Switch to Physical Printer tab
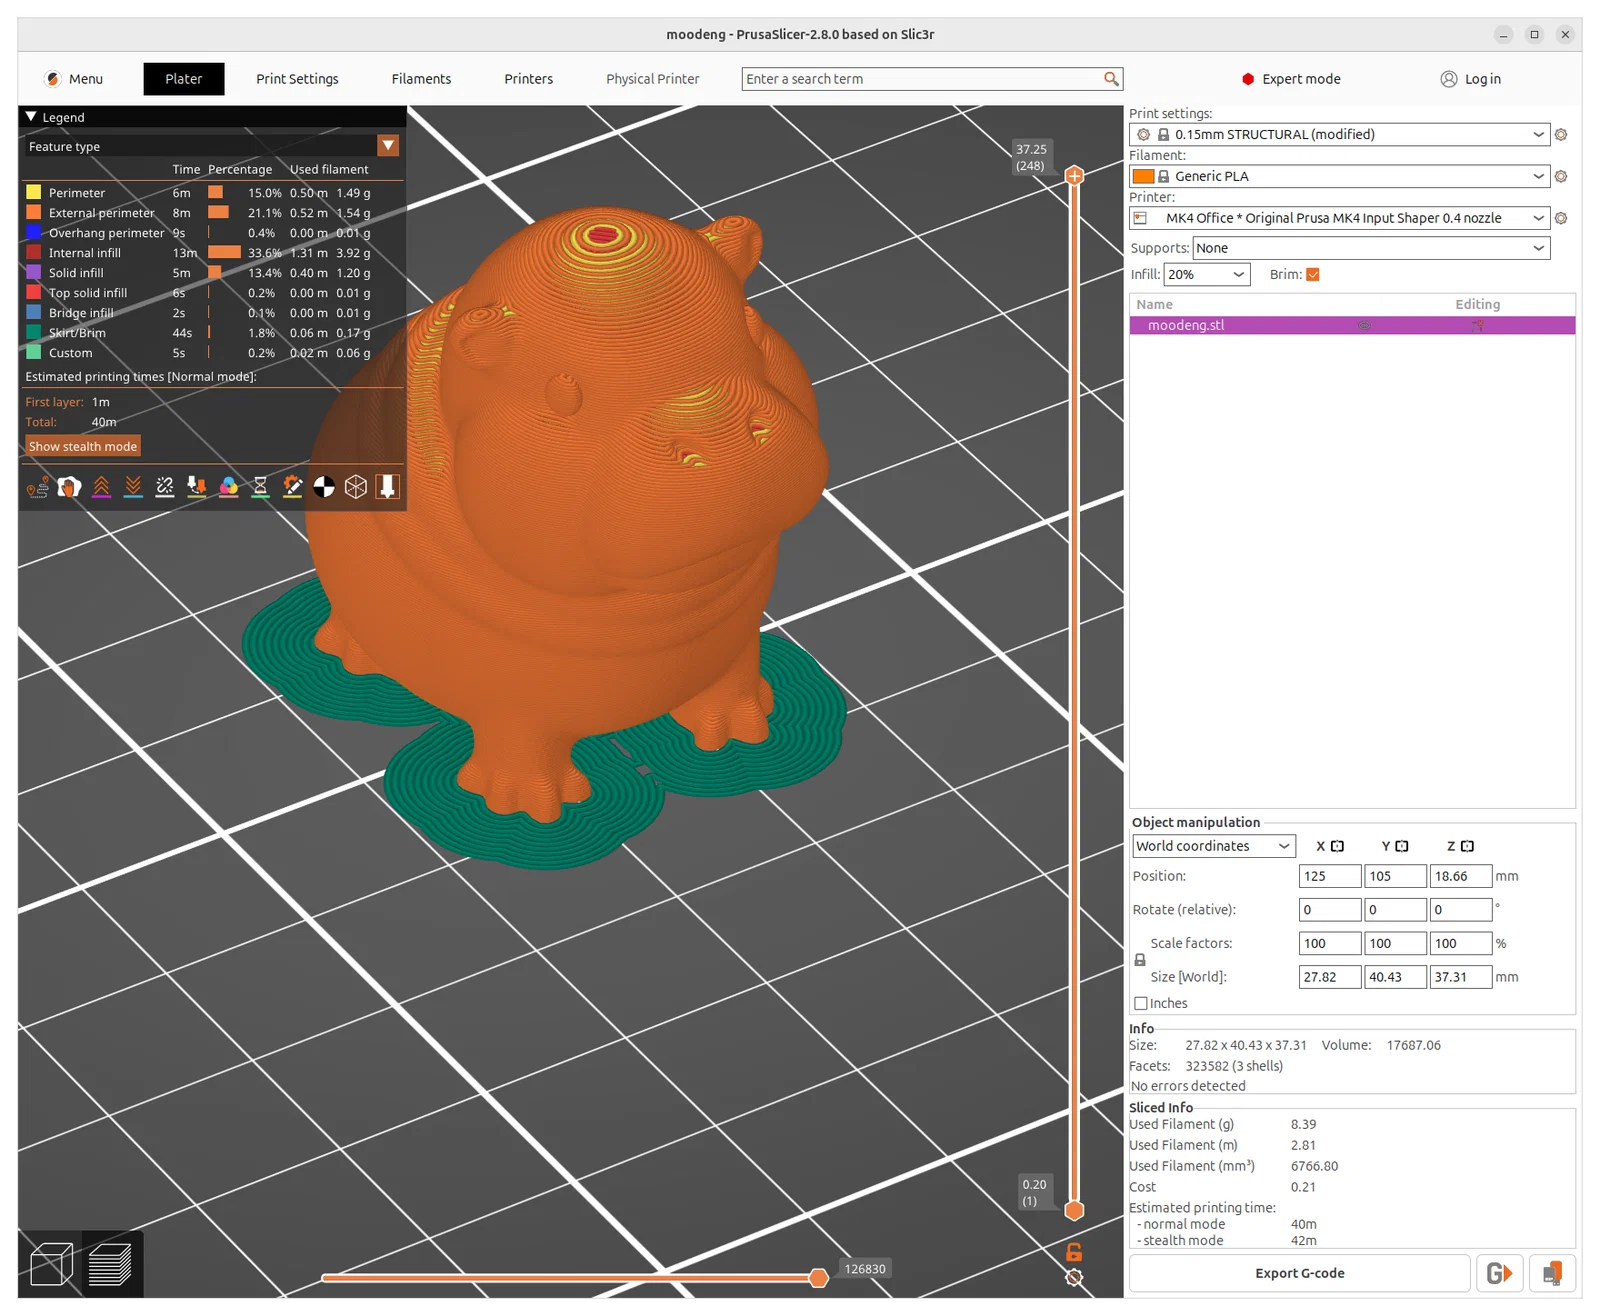 point(652,79)
